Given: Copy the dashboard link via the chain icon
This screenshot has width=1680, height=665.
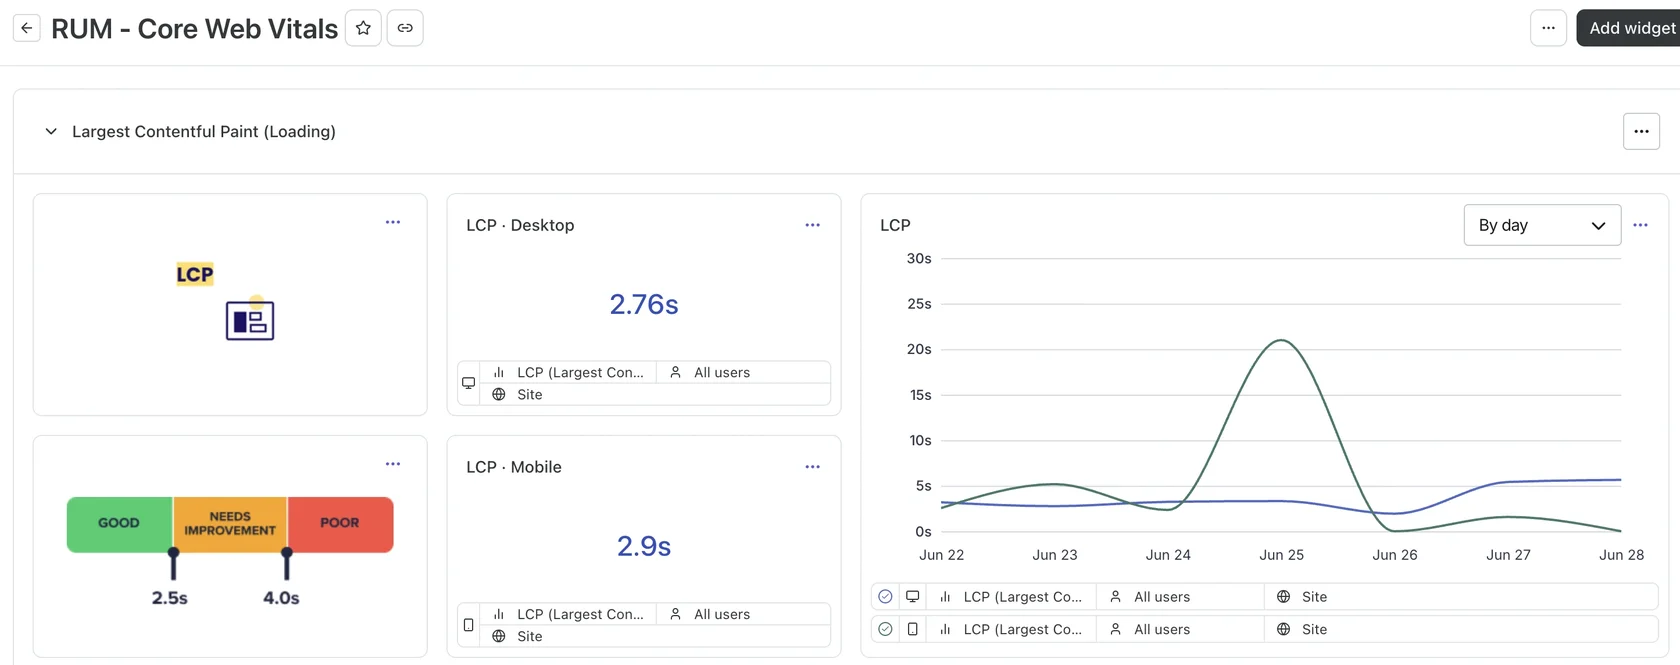Looking at the screenshot, I should point(405,28).
